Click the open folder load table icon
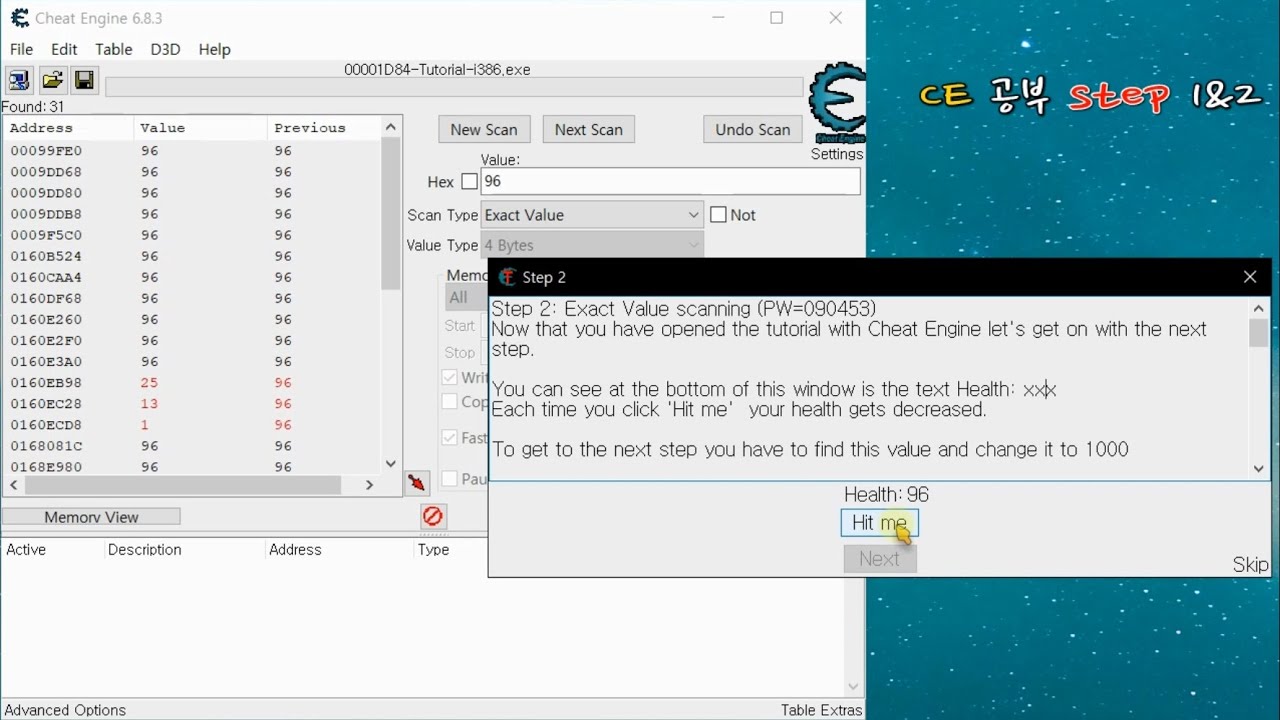The image size is (1280, 720). point(52,80)
